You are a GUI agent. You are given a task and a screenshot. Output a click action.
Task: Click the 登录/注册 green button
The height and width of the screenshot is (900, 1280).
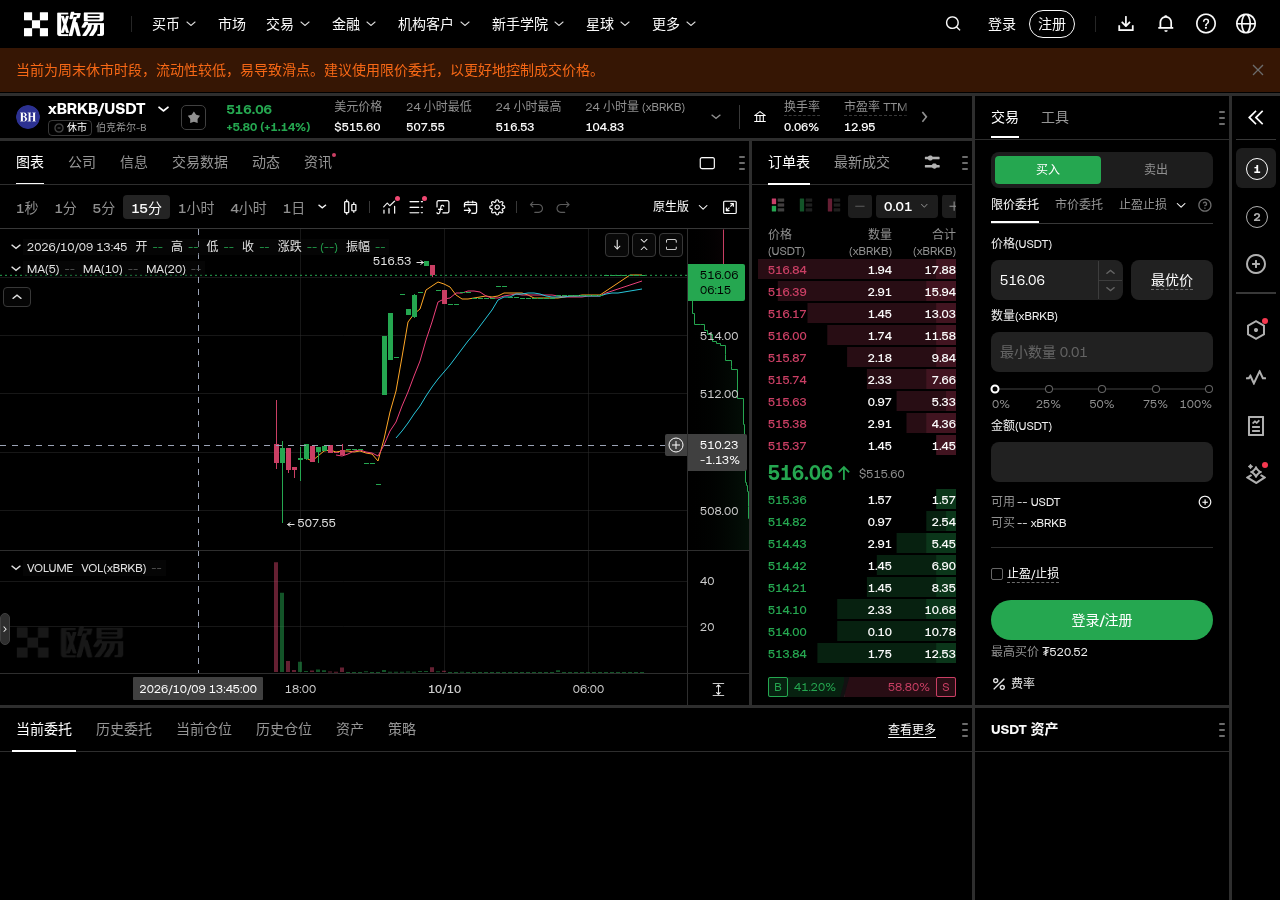1102,620
